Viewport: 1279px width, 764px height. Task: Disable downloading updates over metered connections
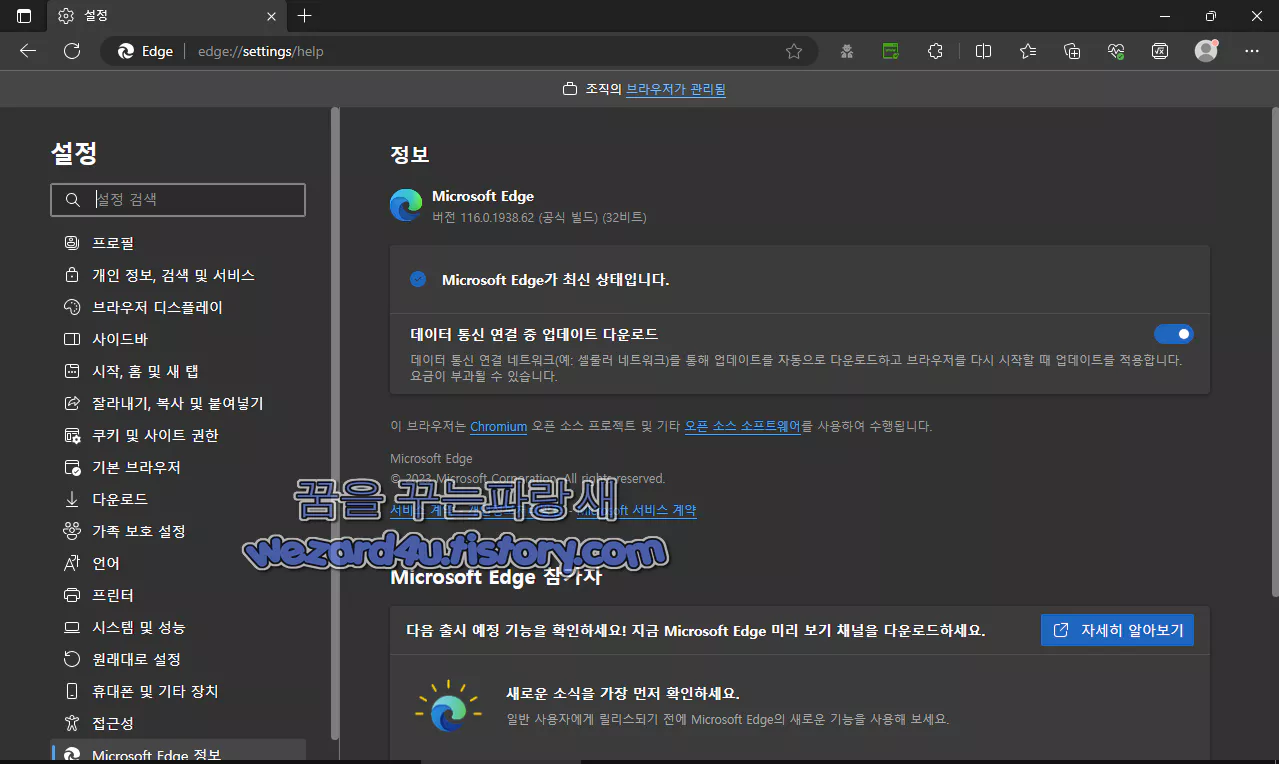coord(1173,333)
